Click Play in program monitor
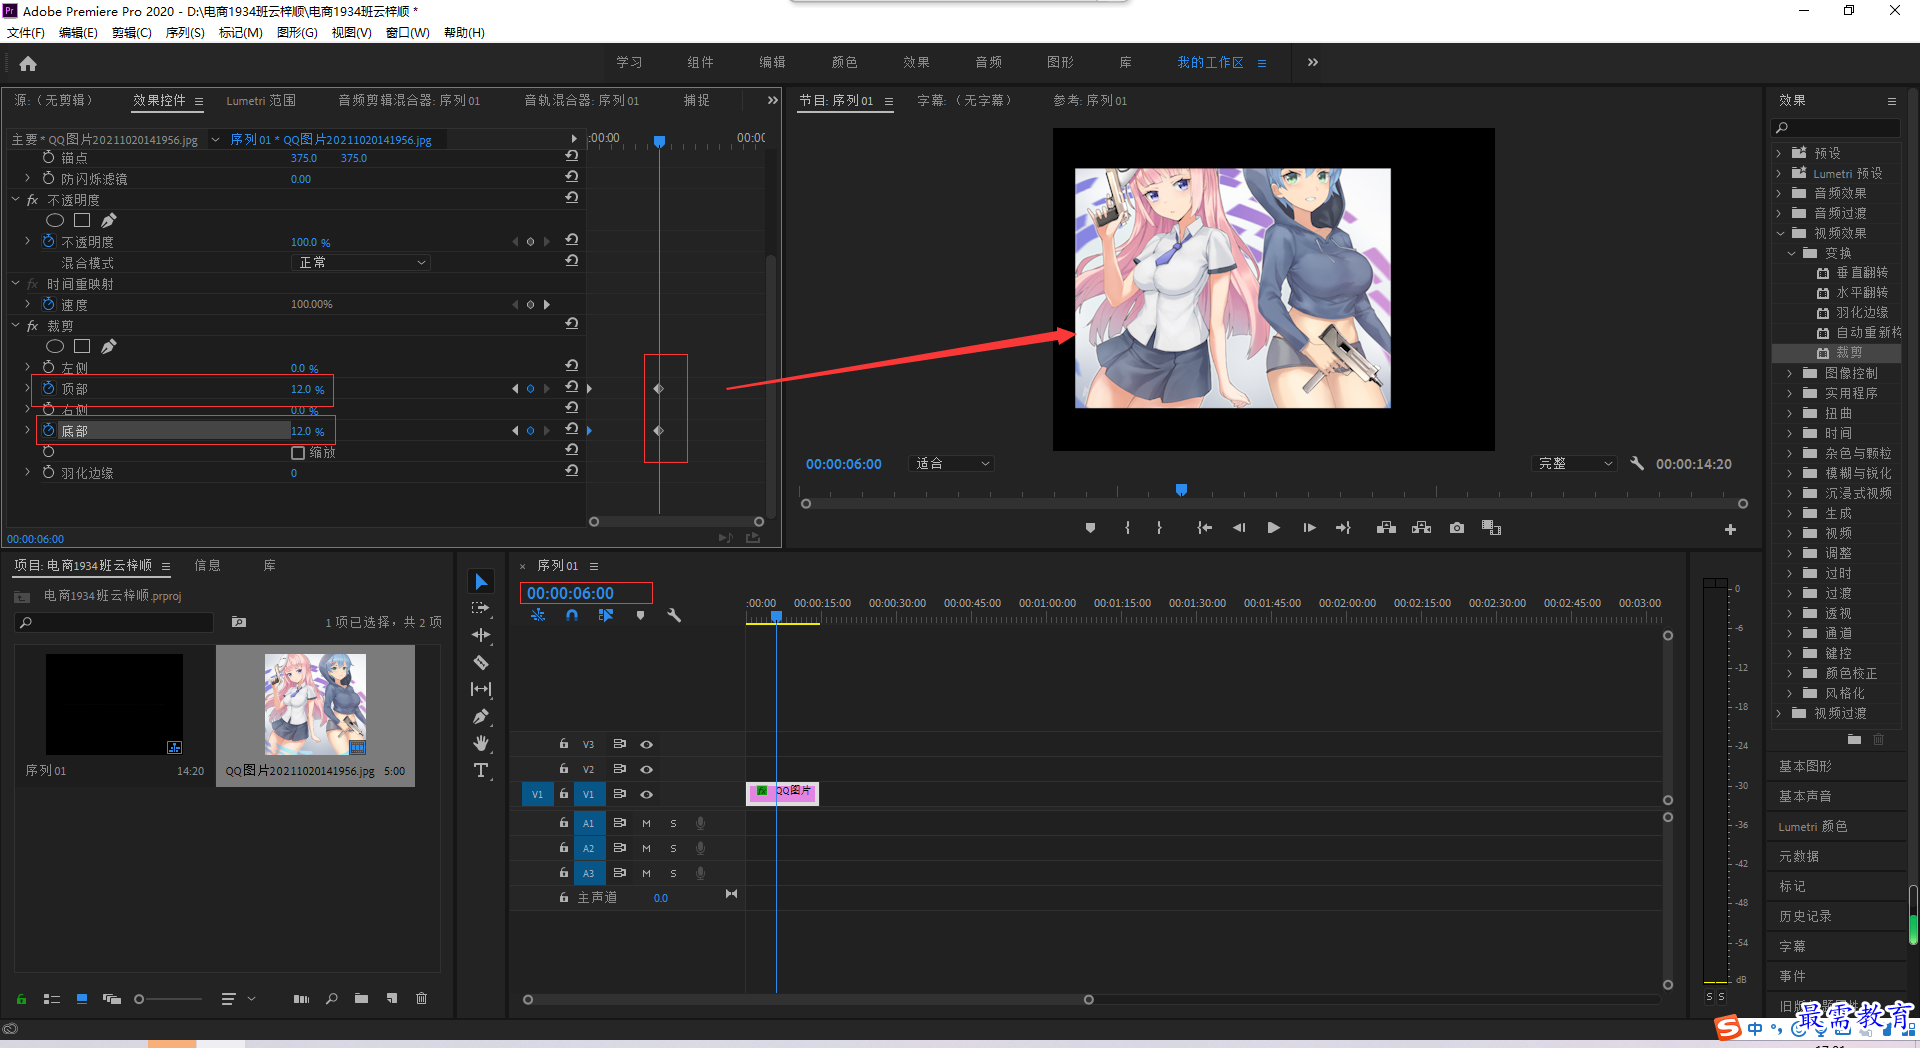The height and width of the screenshot is (1048, 1920). tap(1273, 528)
